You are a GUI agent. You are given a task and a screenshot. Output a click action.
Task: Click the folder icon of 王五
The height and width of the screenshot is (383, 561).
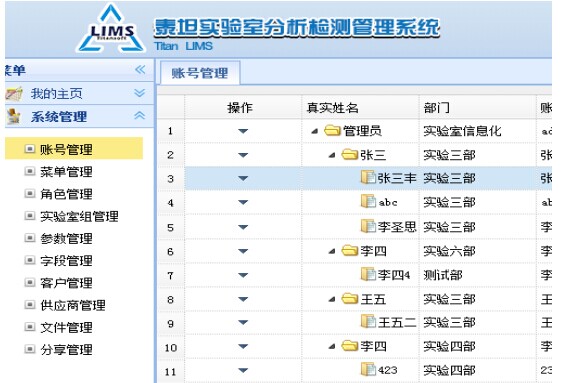click(350, 299)
